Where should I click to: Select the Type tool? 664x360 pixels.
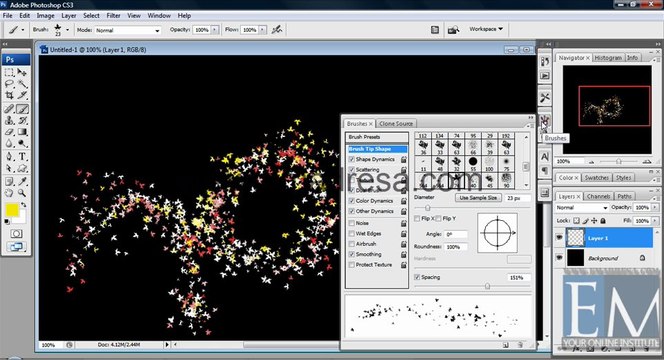pyautogui.click(x=22, y=157)
